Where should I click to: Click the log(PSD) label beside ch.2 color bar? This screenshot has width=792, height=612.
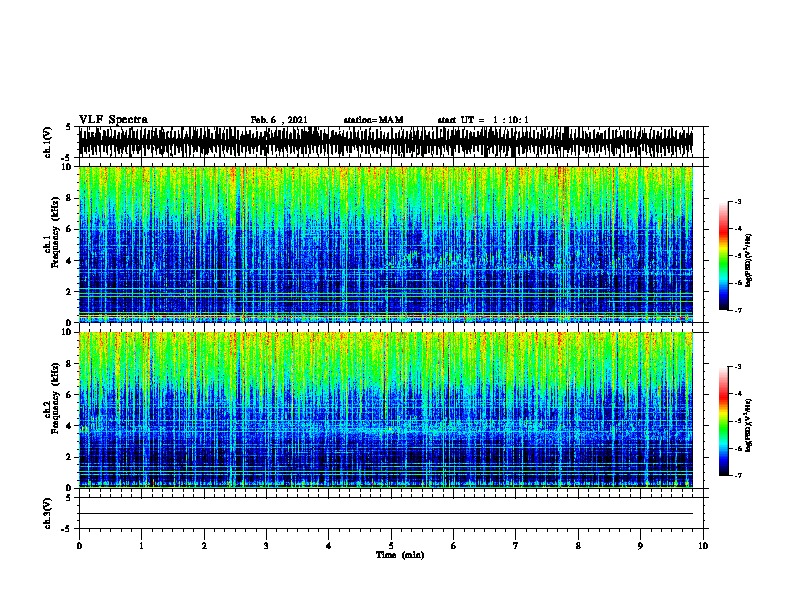[x=748, y=425]
